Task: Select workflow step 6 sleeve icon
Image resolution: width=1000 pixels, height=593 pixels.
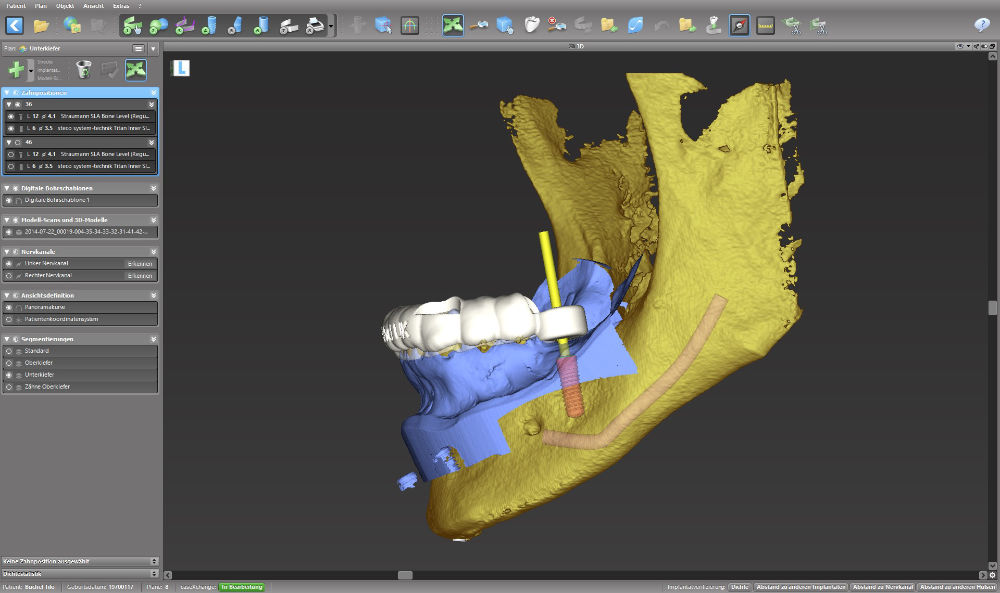Action: click(261, 26)
